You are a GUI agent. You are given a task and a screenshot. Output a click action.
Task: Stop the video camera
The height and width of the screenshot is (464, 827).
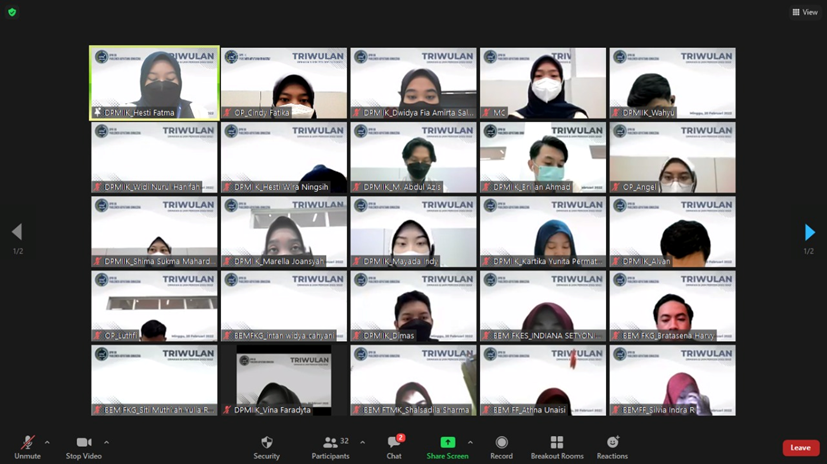(84, 446)
